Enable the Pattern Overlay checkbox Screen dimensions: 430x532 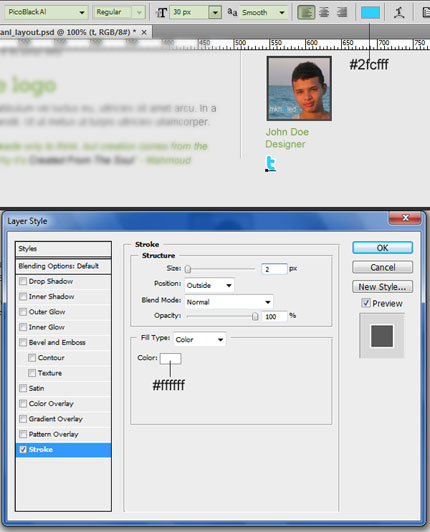[23, 434]
